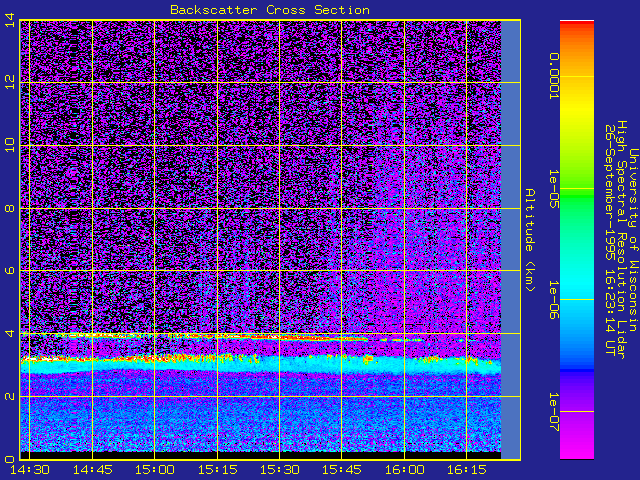Select the 14:30 time axis label
640x480 pixels.
pos(30,470)
